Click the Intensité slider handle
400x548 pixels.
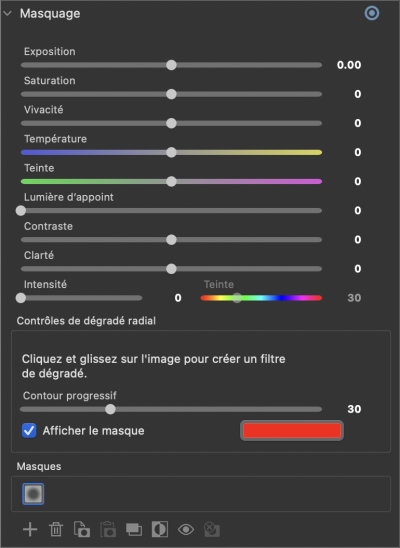[x=21, y=298]
